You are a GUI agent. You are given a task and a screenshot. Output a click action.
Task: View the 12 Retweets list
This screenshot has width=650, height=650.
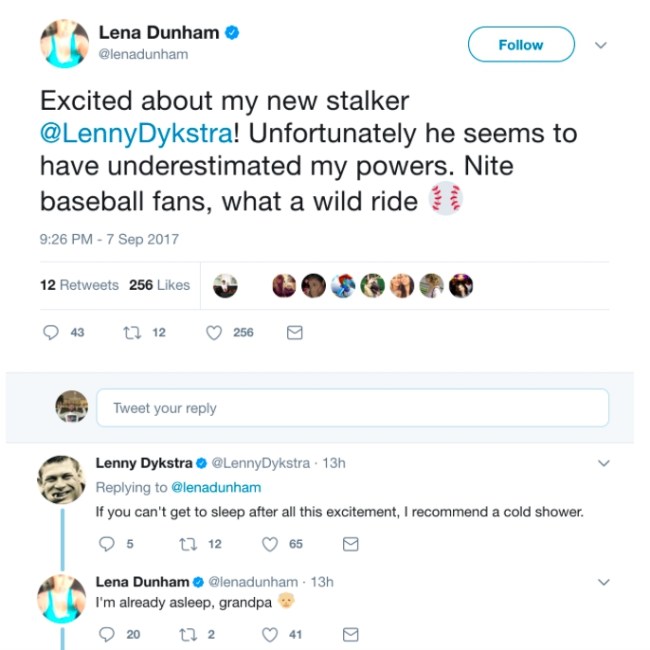pos(79,285)
